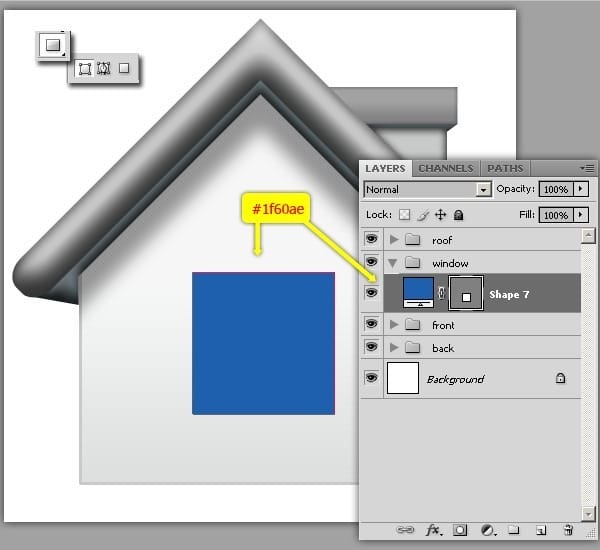Click the Shape 7 blue color thumbnail
Image resolution: width=600 pixels, height=550 pixels.
pyautogui.click(x=418, y=293)
